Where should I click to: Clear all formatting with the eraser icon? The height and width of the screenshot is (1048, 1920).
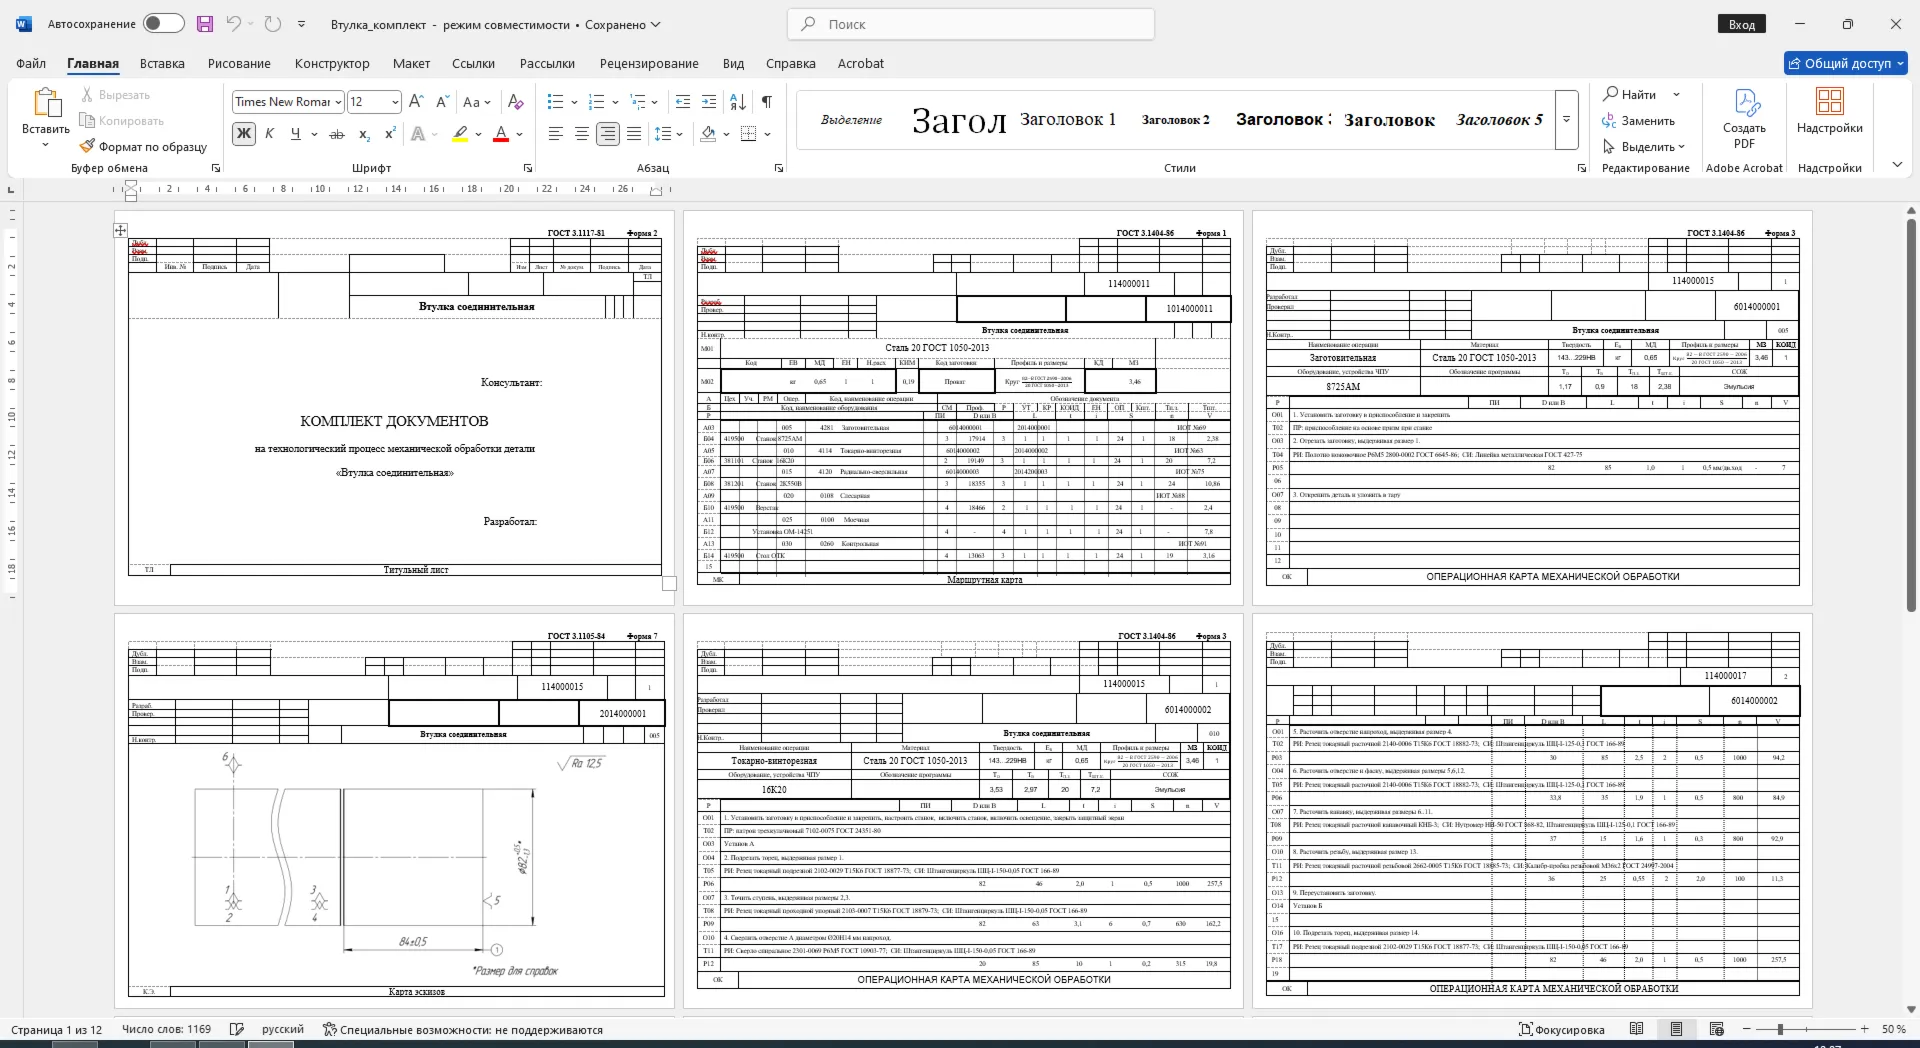(x=516, y=102)
